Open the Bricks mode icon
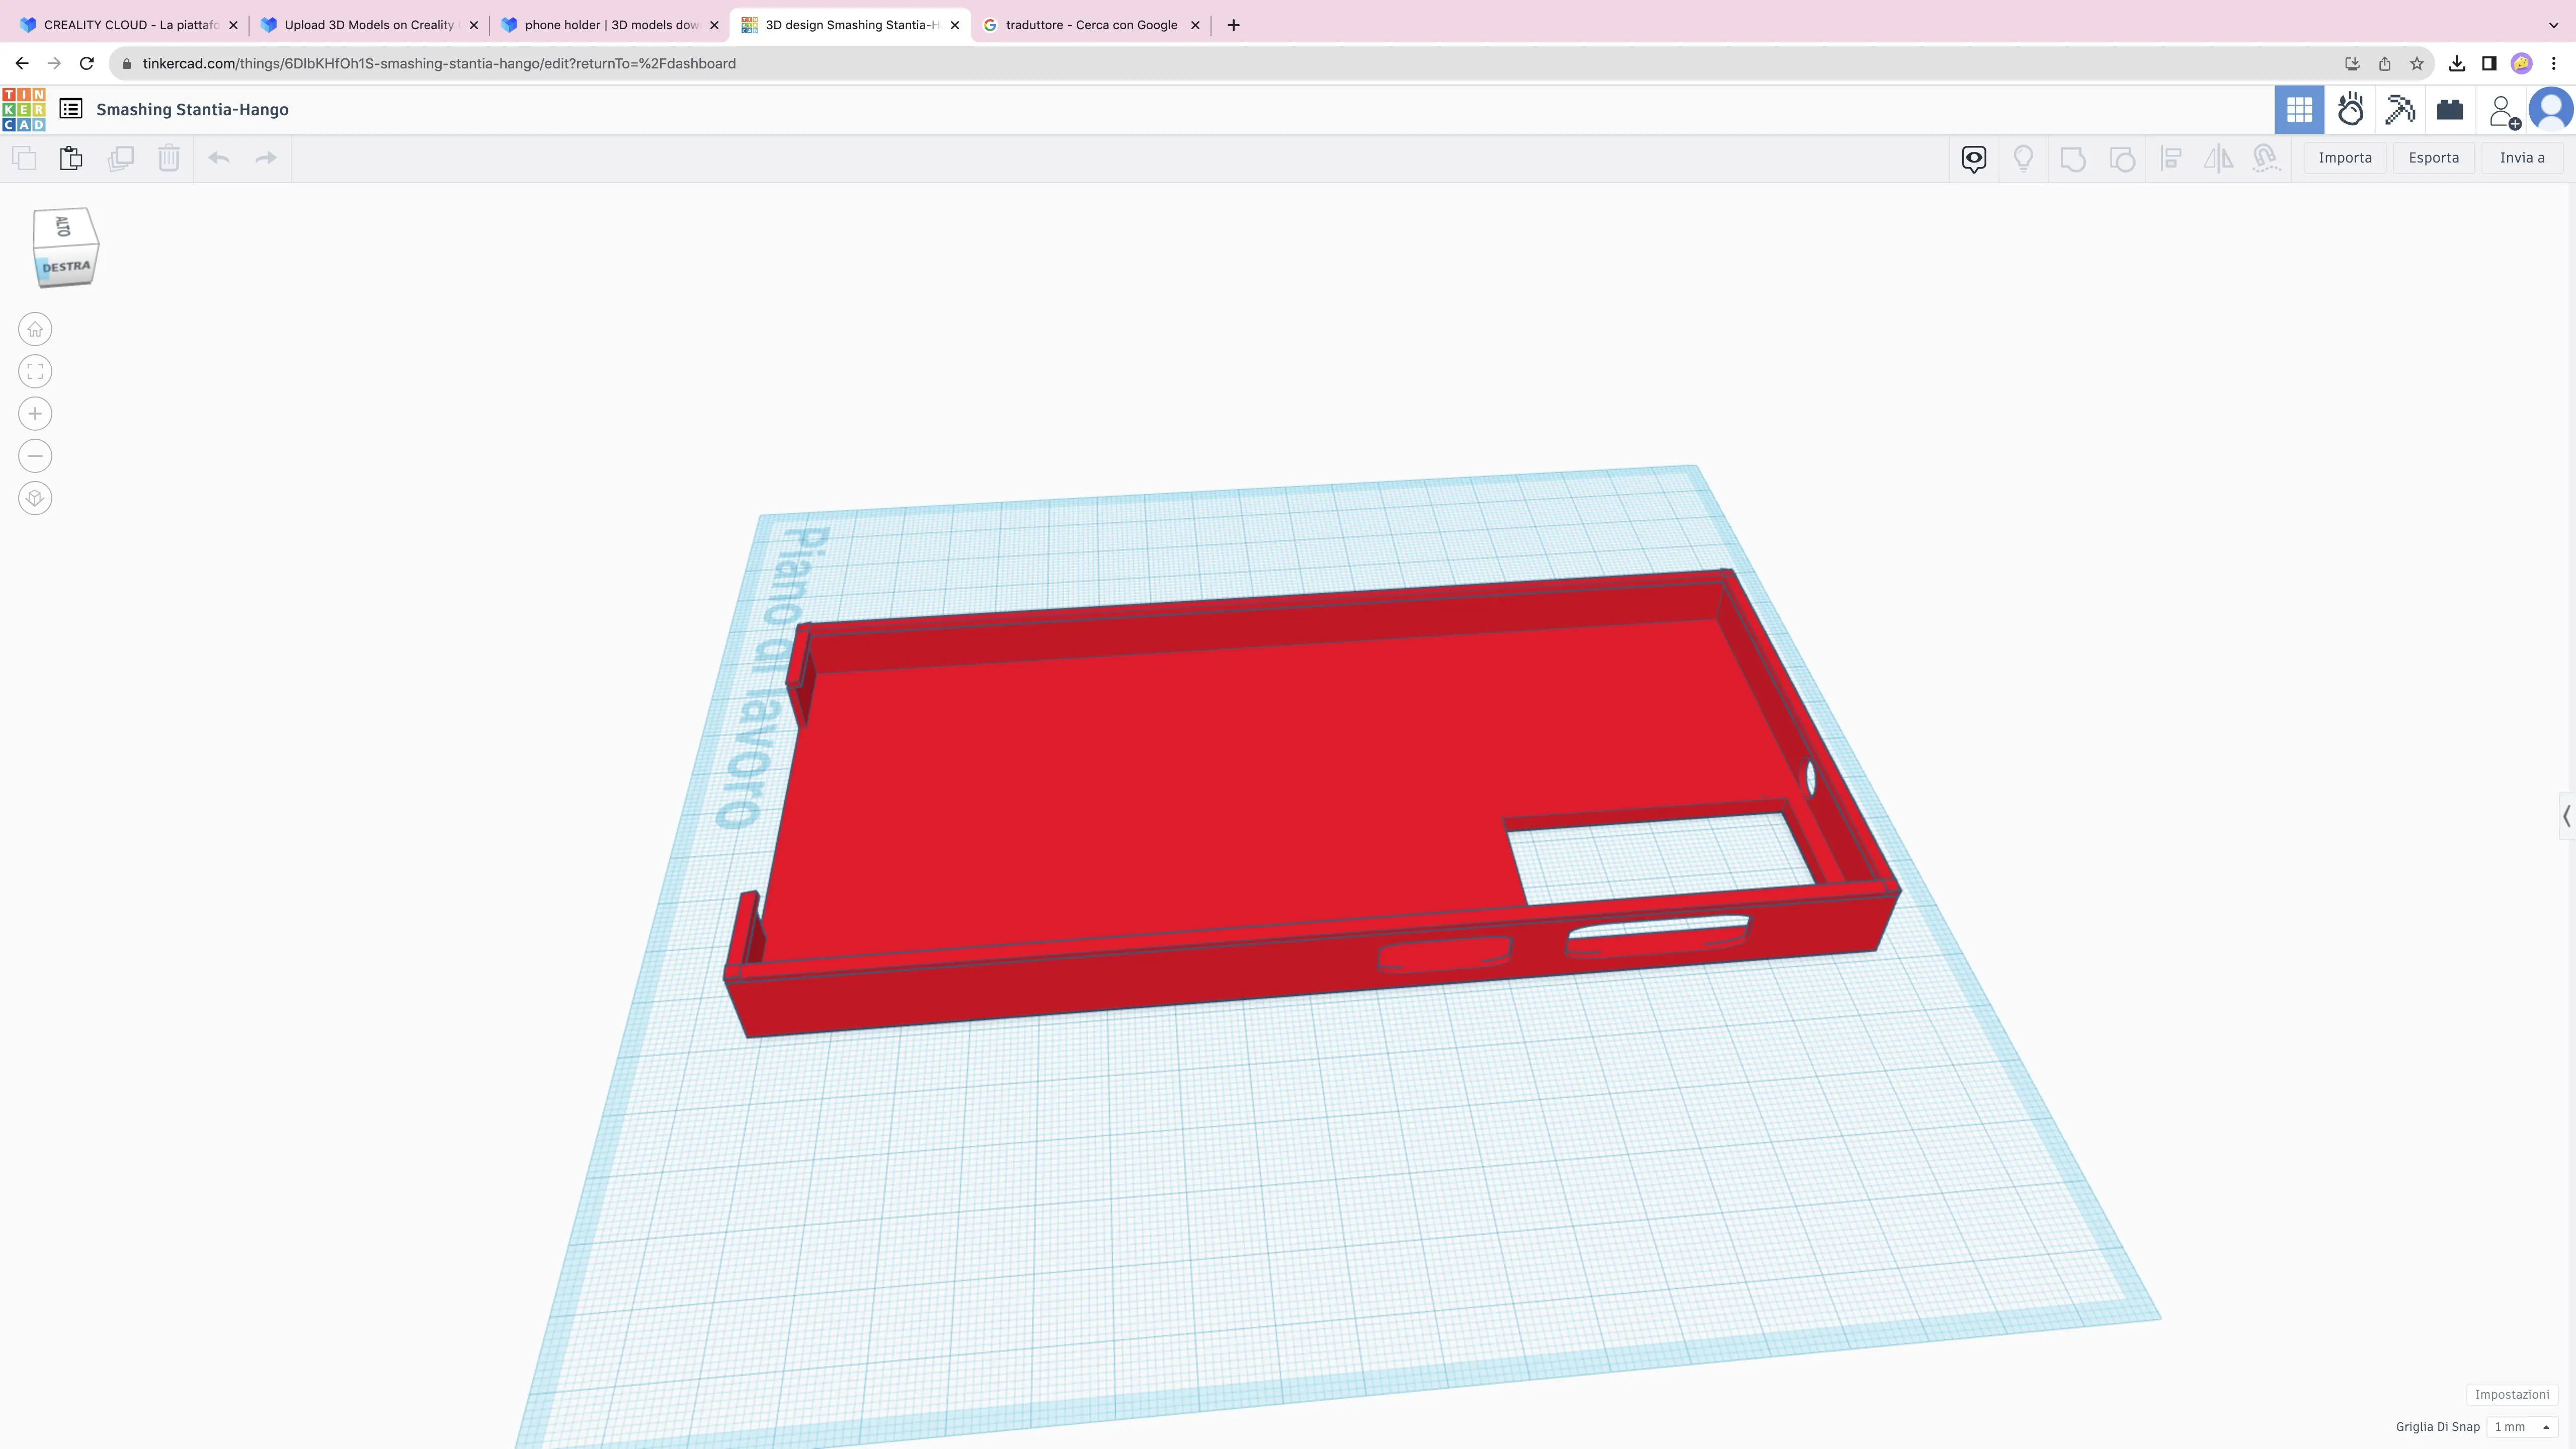The height and width of the screenshot is (1449, 2576). 2450,110
